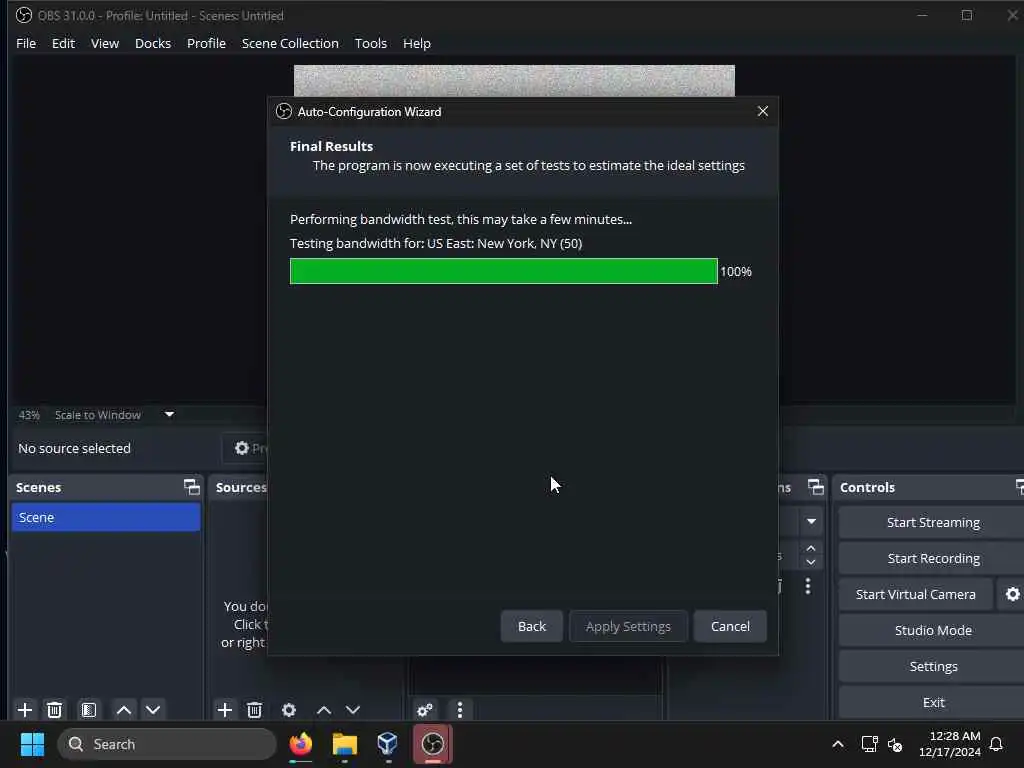1024x768 pixels.
Task: Move source up in Sources dock
Action: coord(324,710)
